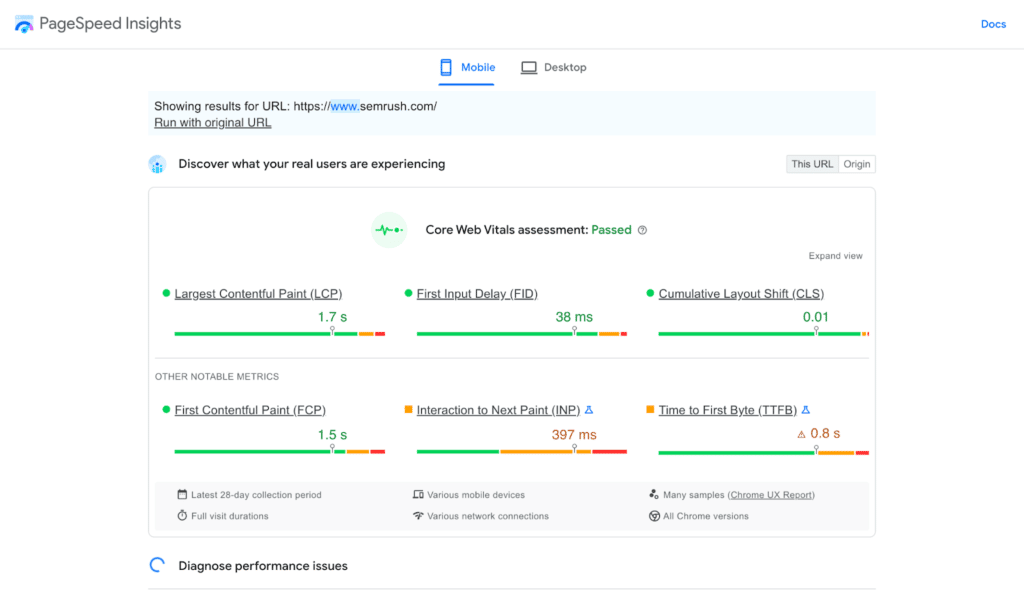Click the warning triangle next to 0.8 s

click(x=801, y=434)
